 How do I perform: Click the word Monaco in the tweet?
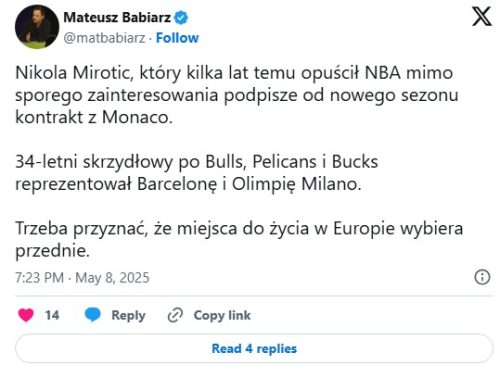(x=137, y=117)
